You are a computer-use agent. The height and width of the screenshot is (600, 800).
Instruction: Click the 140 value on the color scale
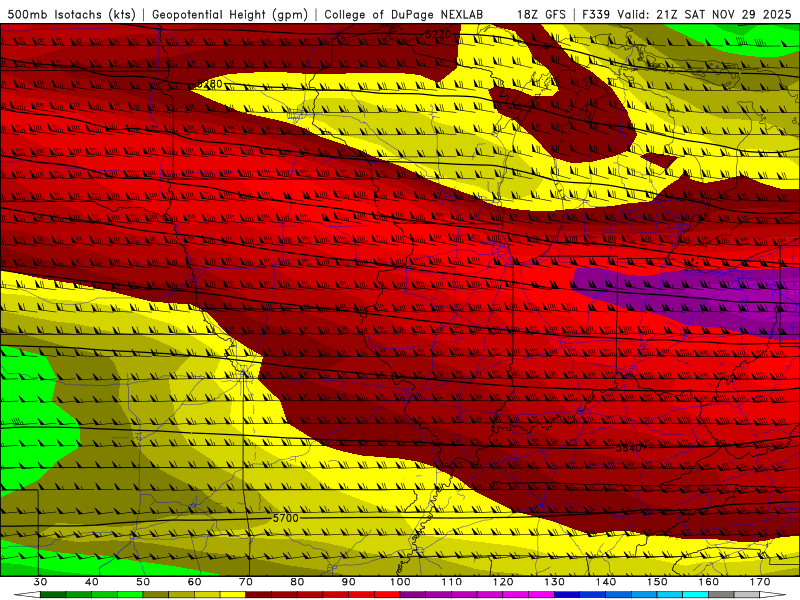pos(606,582)
